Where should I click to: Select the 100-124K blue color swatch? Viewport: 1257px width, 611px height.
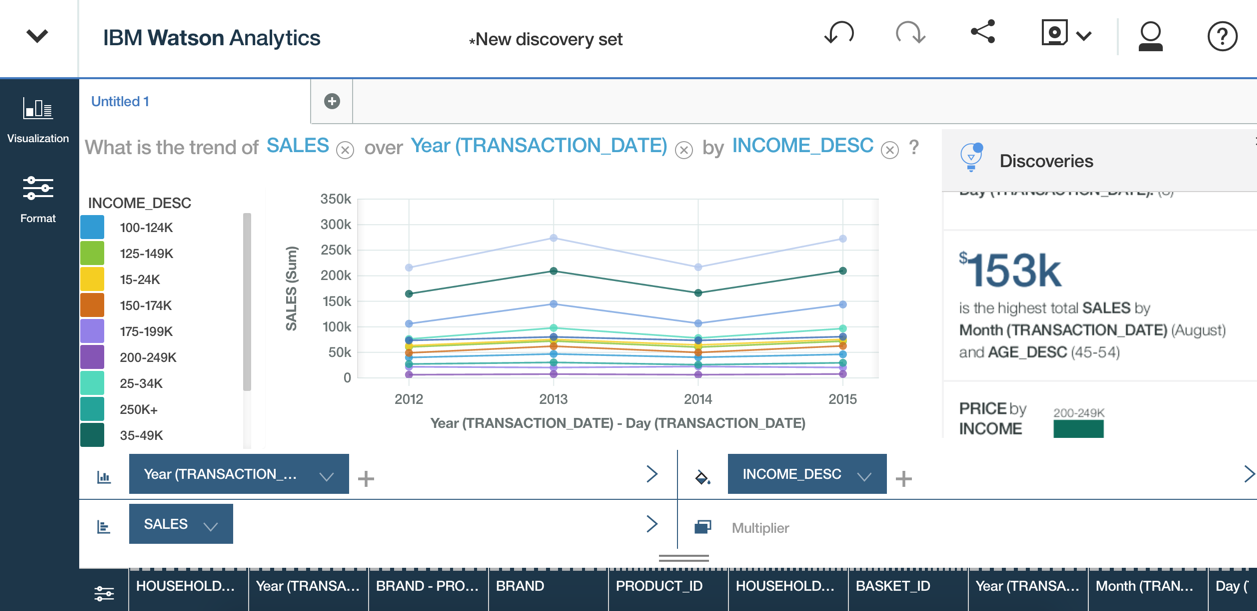pos(92,227)
